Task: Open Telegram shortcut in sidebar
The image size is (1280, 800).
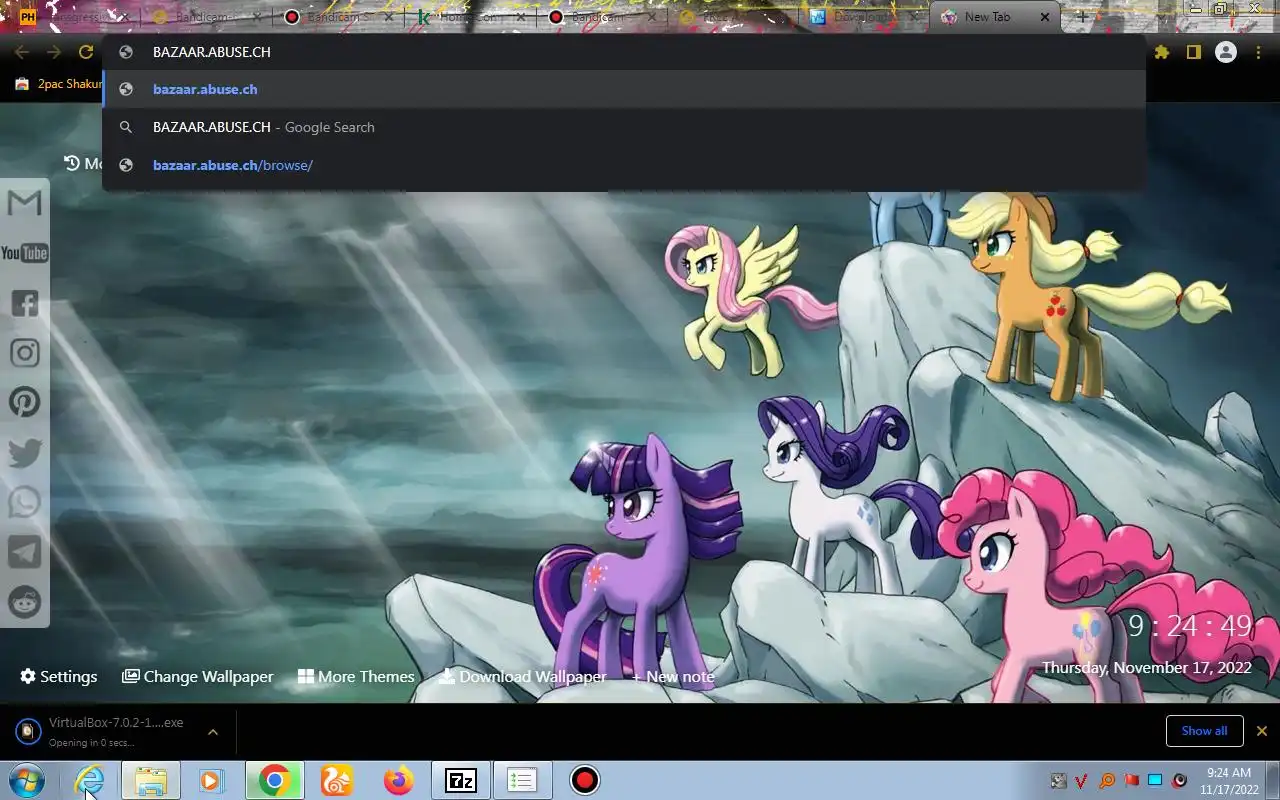Action: click(25, 552)
